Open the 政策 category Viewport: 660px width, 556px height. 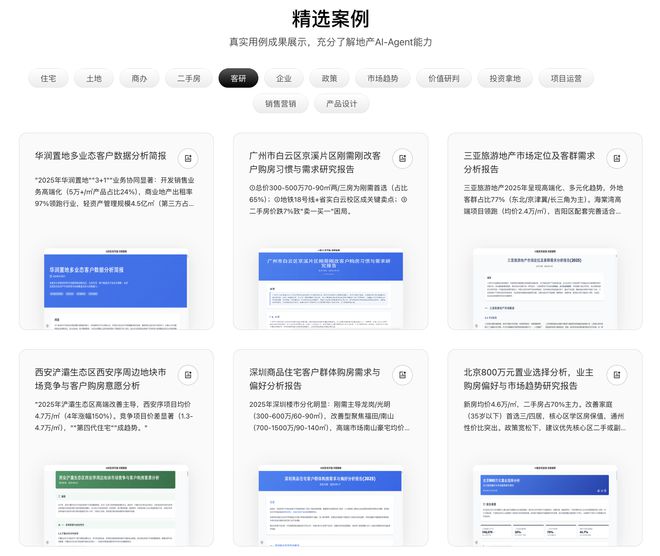coord(329,78)
